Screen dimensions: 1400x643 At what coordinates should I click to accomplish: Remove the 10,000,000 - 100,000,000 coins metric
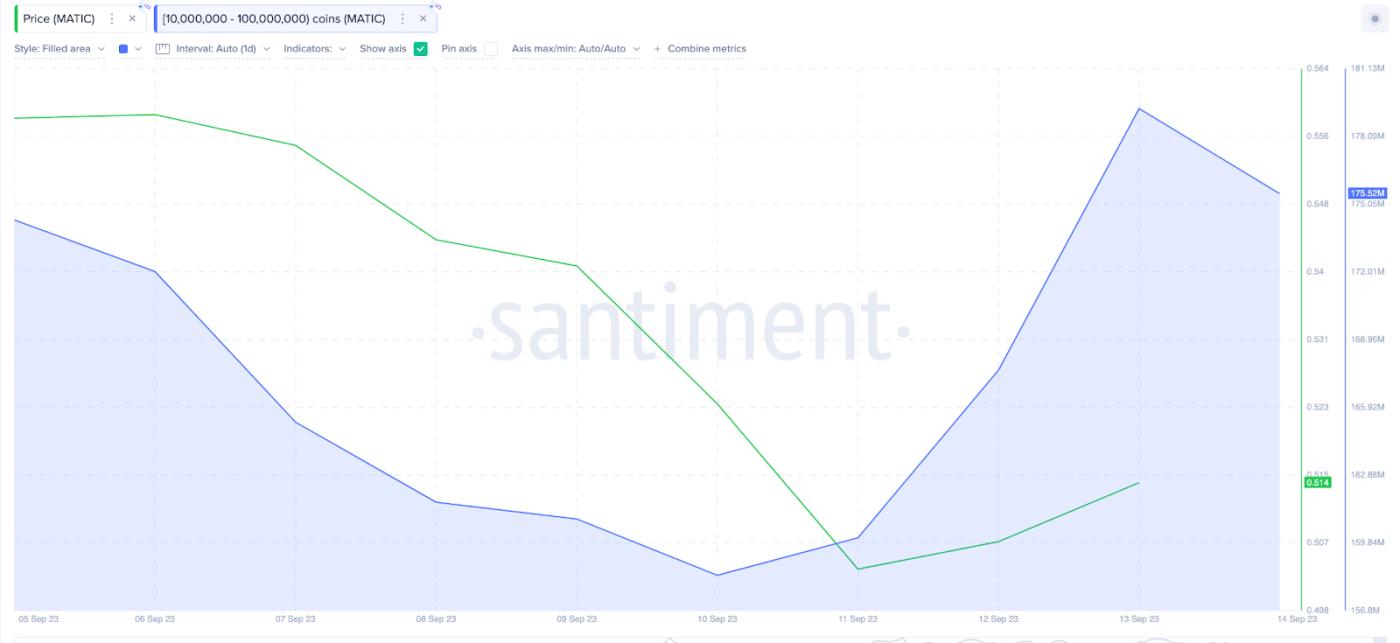point(423,19)
